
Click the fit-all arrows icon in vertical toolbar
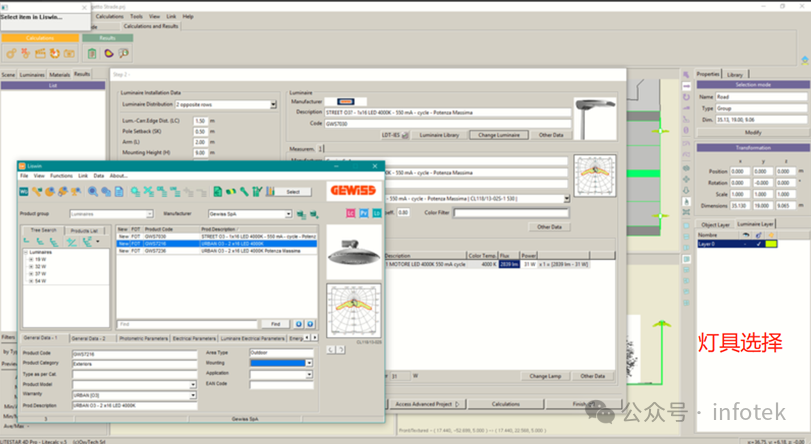(686, 213)
